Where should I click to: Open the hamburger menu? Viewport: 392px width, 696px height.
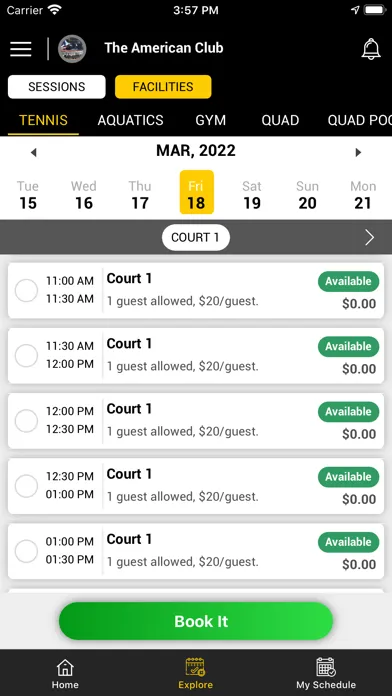tap(21, 49)
